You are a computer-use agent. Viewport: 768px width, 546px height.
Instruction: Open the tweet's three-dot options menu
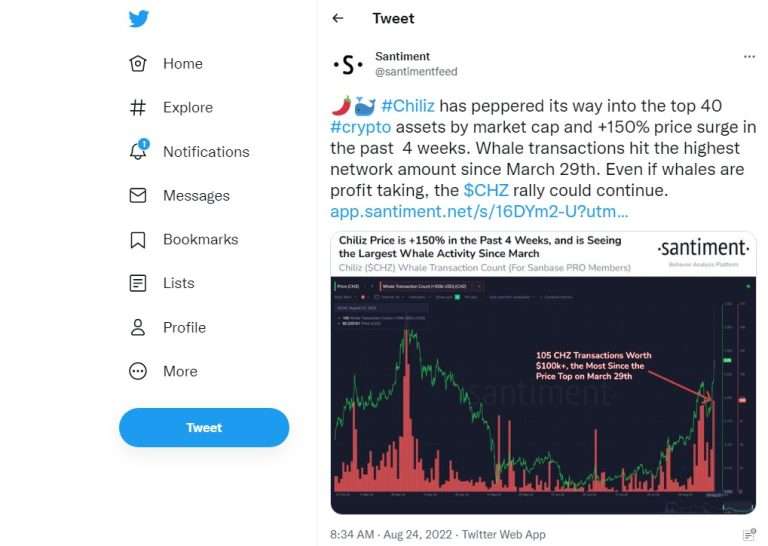749,57
